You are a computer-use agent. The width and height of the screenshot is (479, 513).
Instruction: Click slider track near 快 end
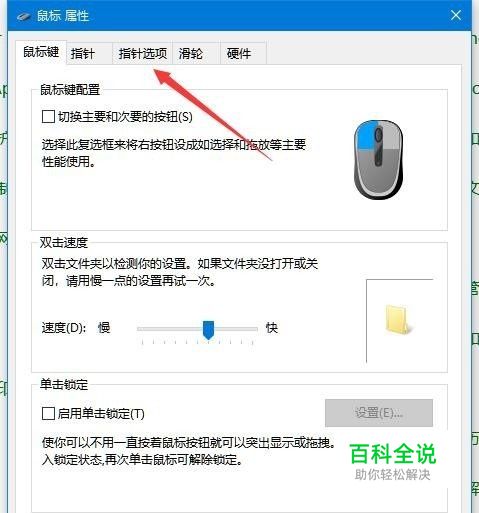(248, 329)
